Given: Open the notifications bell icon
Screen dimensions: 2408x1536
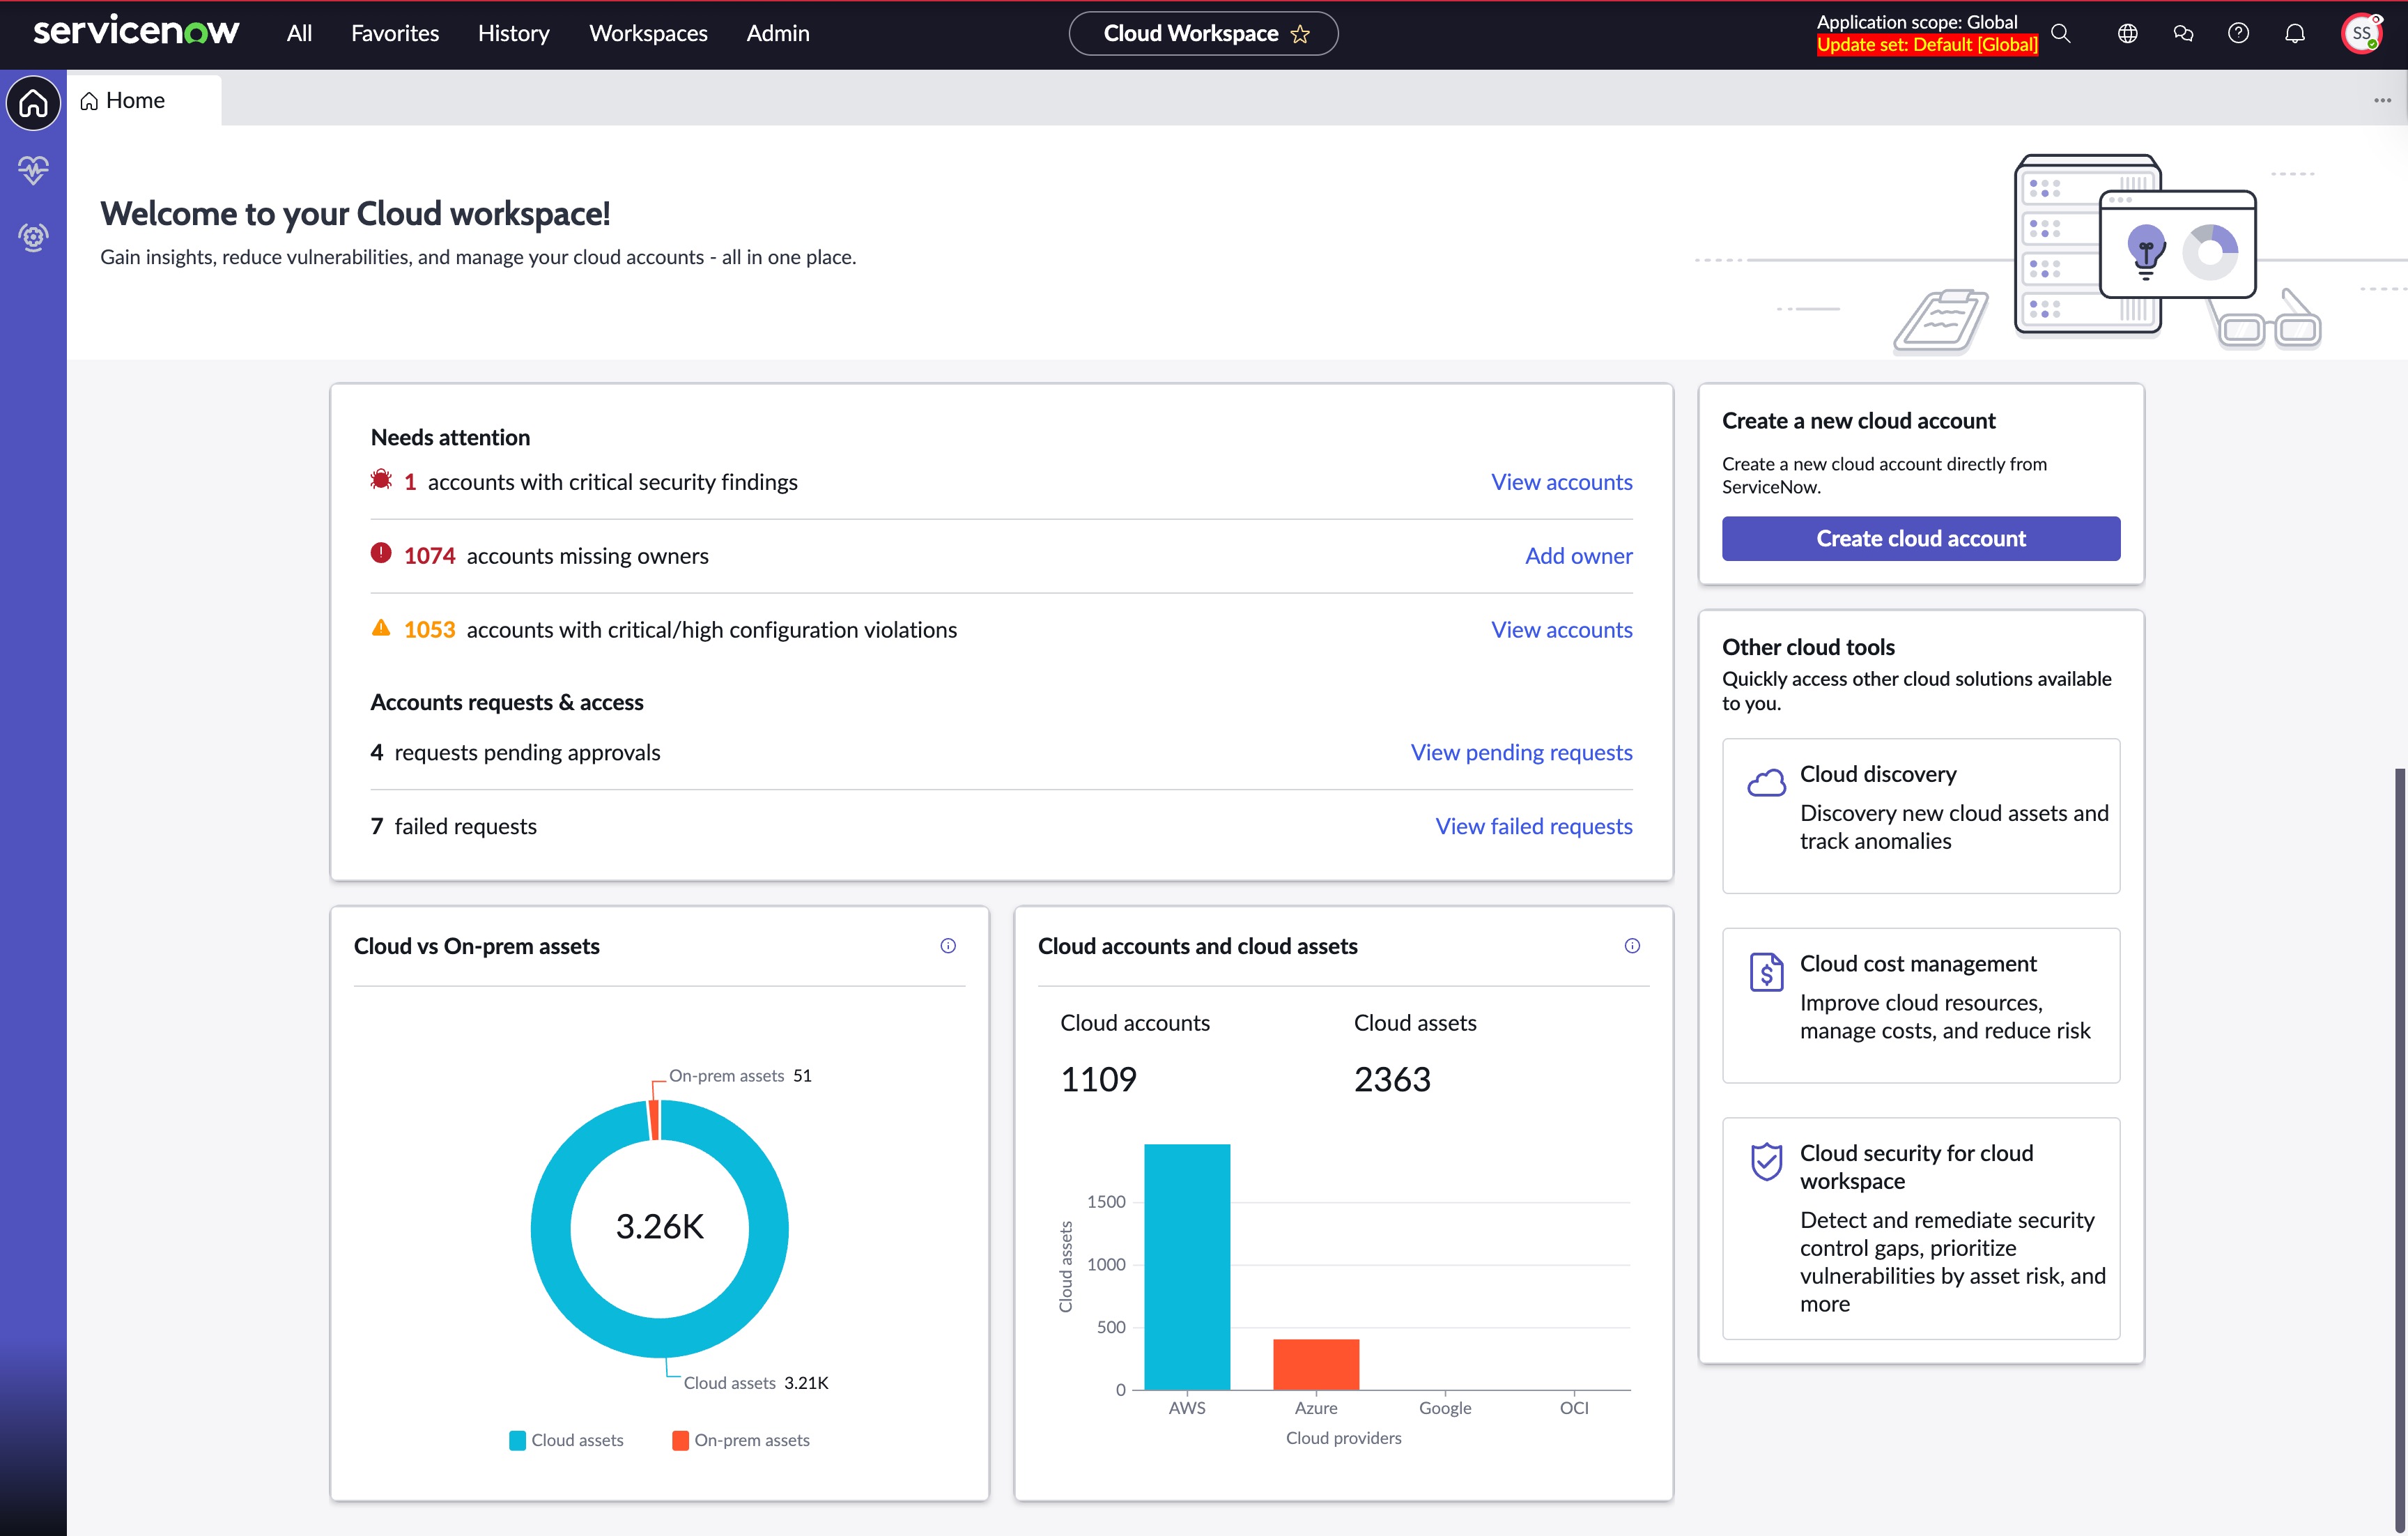Looking at the screenshot, I should coord(2295,33).
